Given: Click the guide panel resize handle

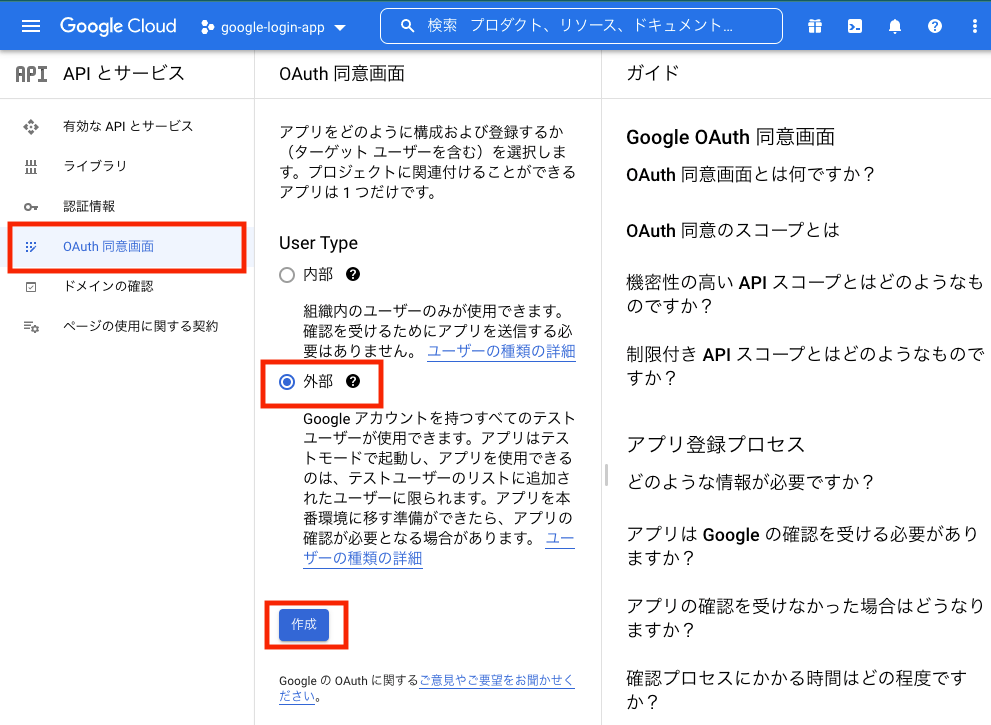Looking at the screenshot, I should click(606, 475).
